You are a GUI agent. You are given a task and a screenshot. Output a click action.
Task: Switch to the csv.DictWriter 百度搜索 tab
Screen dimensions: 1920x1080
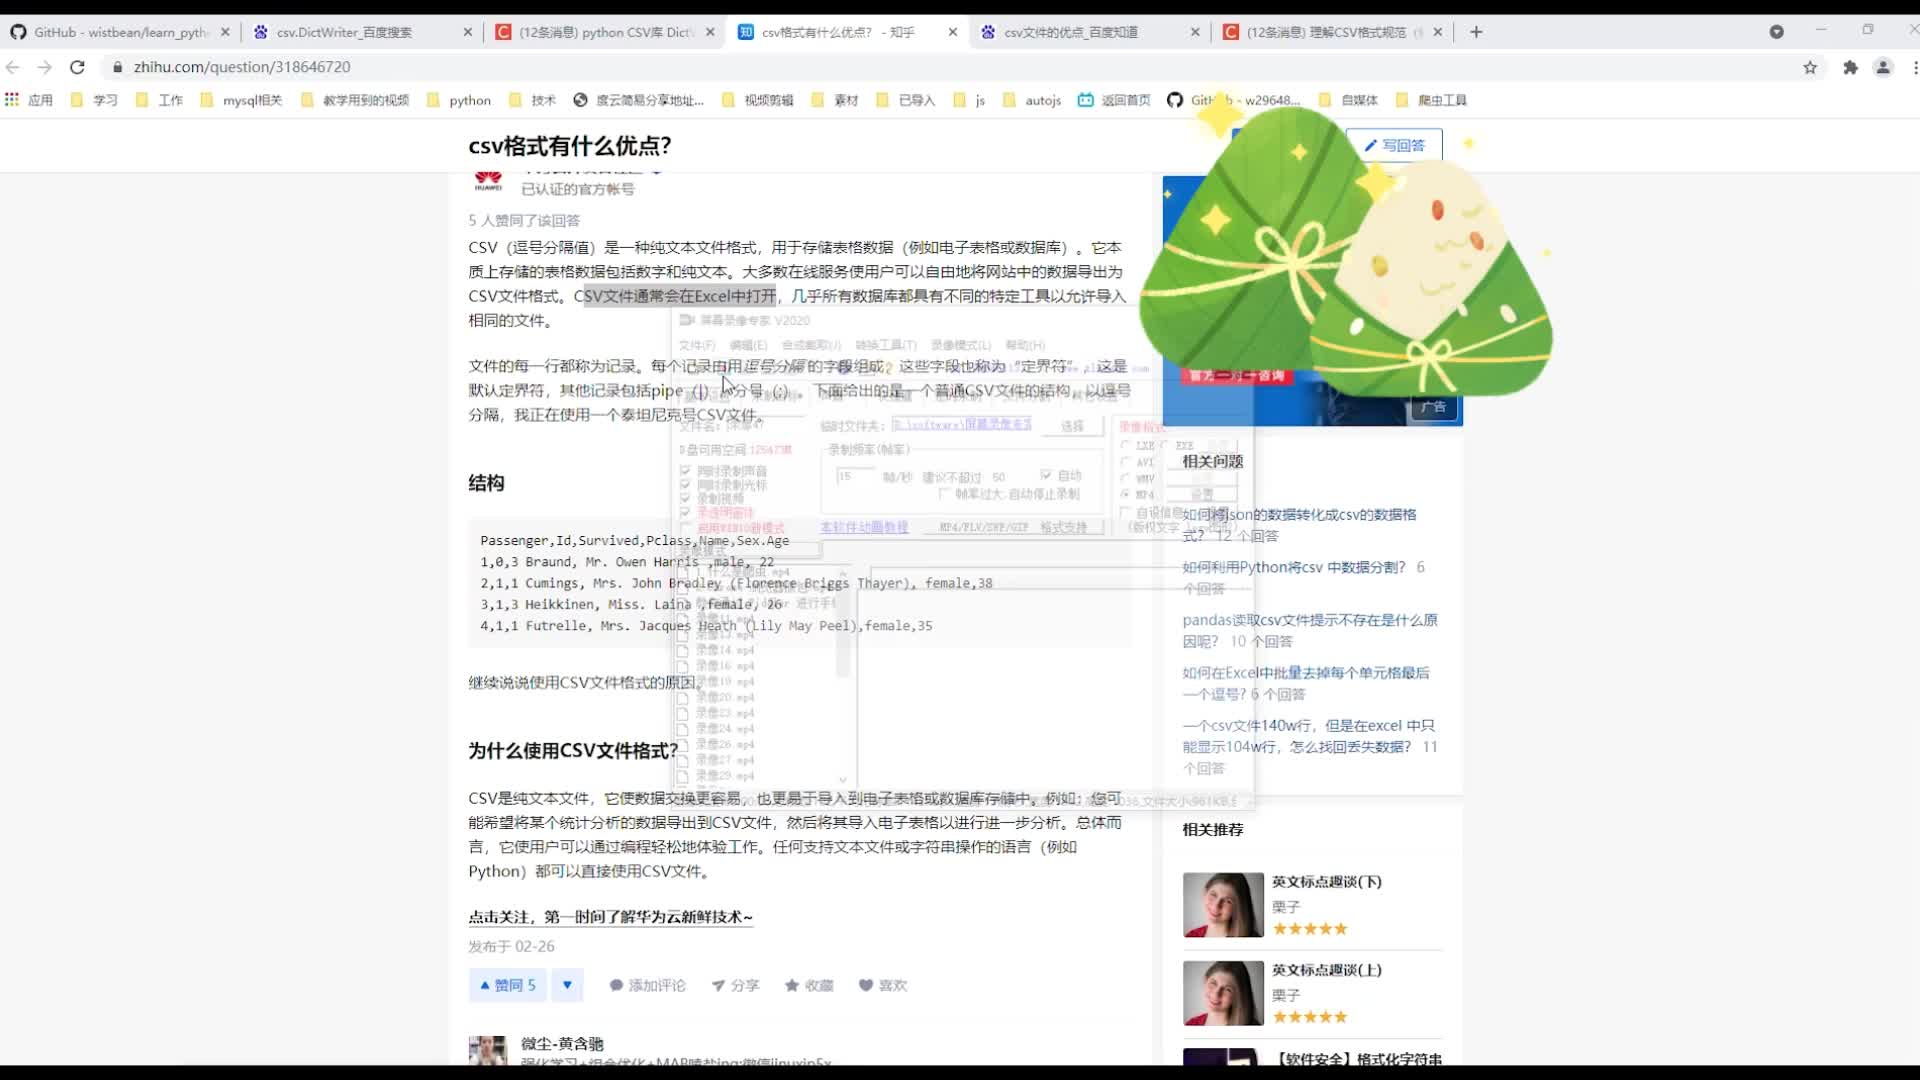362,32
